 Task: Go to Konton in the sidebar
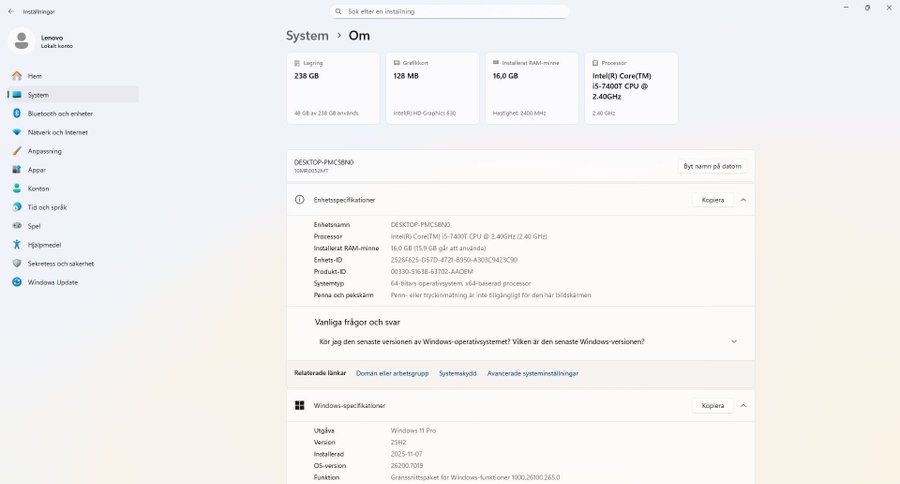point(38,189)
